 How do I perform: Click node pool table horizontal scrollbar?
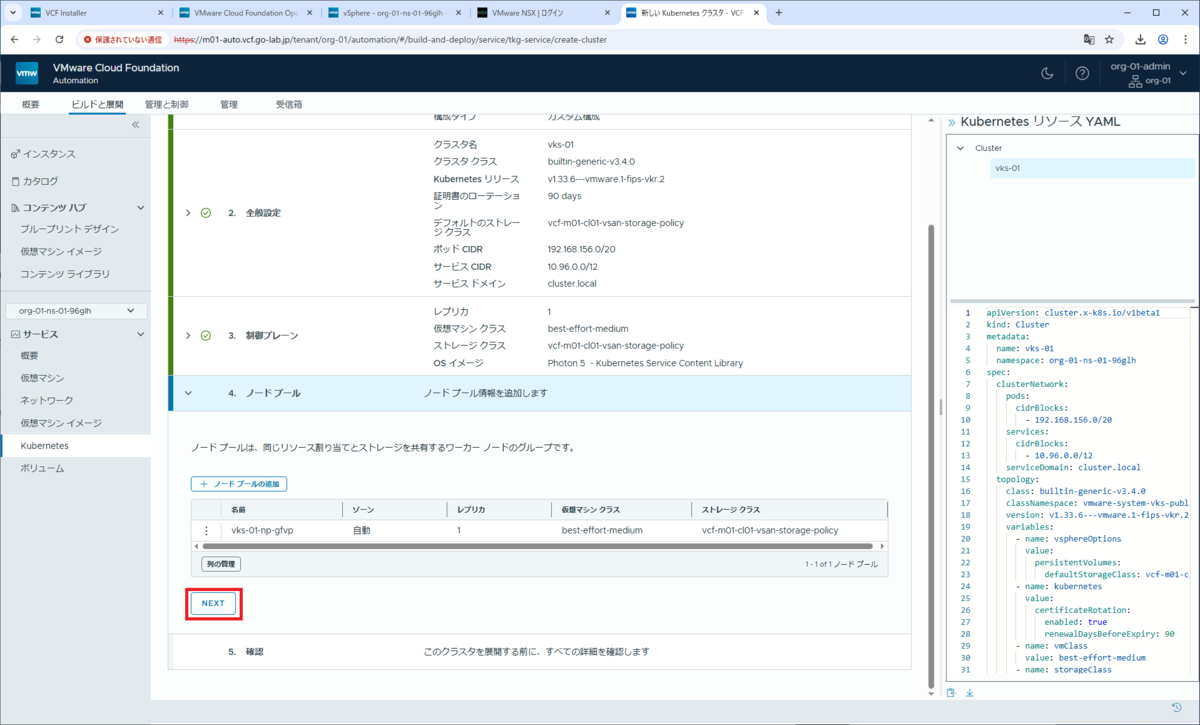[x=538, y=546]
